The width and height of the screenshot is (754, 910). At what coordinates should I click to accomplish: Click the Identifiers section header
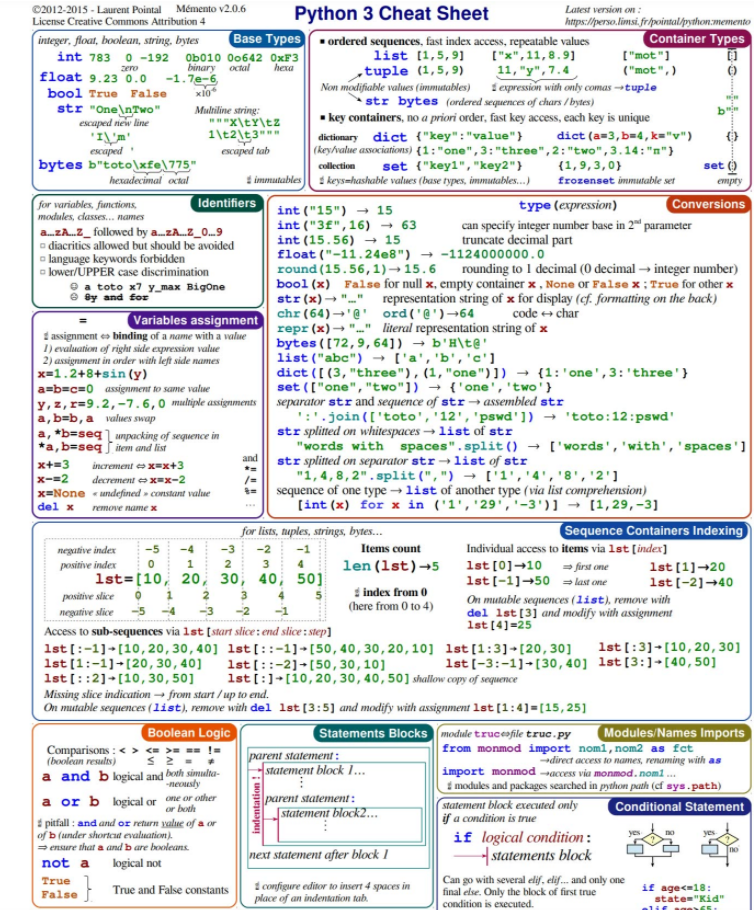click(x=226, y=203)
